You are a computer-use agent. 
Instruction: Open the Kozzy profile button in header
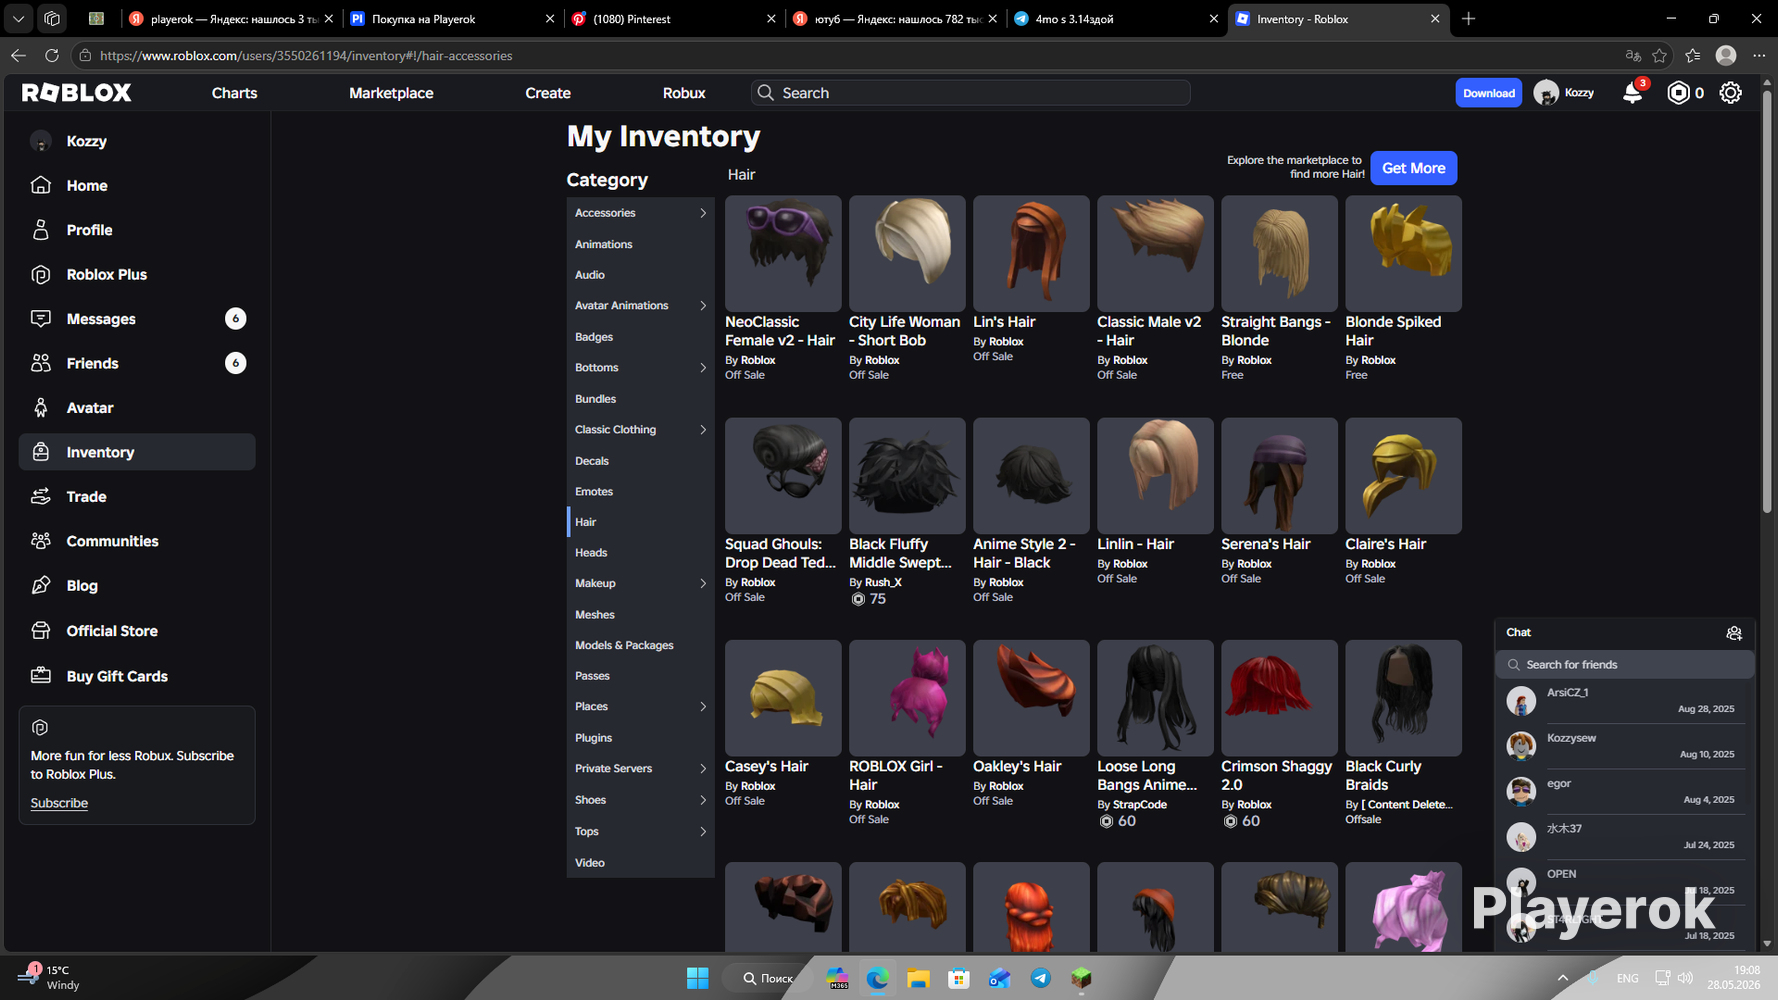coord(1565,93)
